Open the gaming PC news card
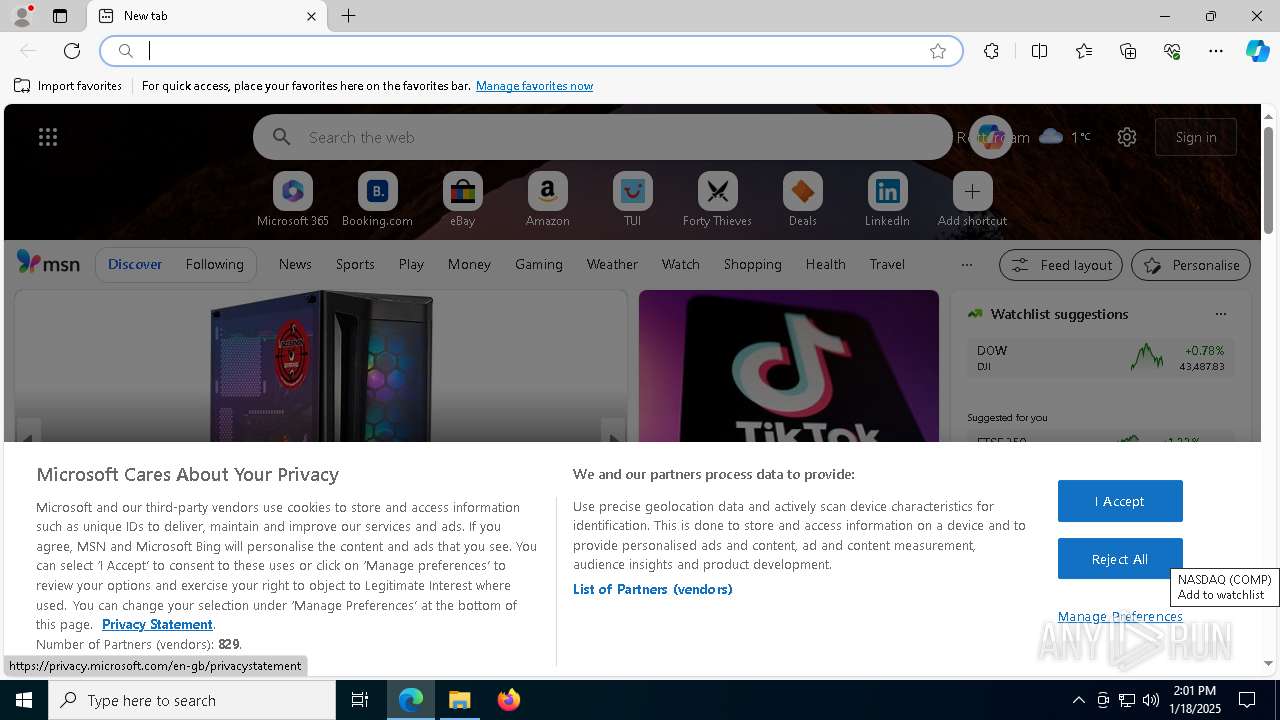The image size is (1280, 720). (321, 366)
